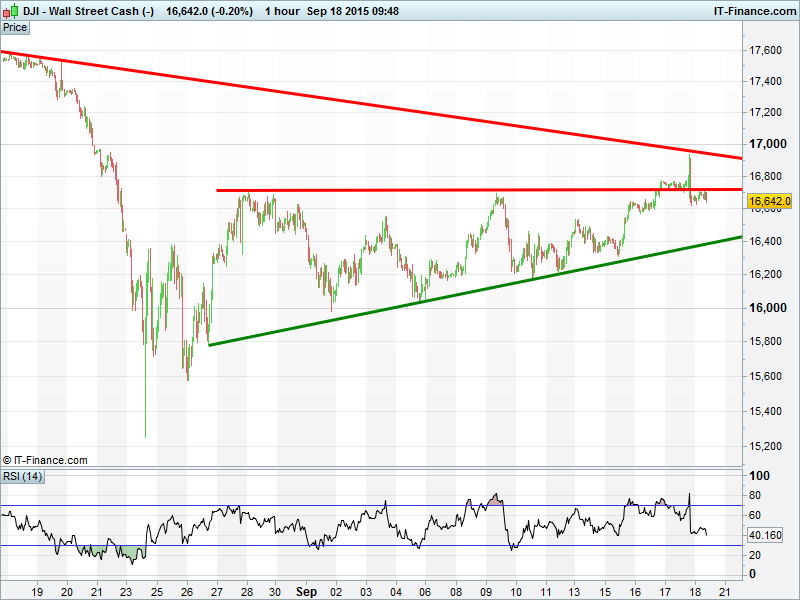Click the 16,000 level on price axis

coord(768,309)
